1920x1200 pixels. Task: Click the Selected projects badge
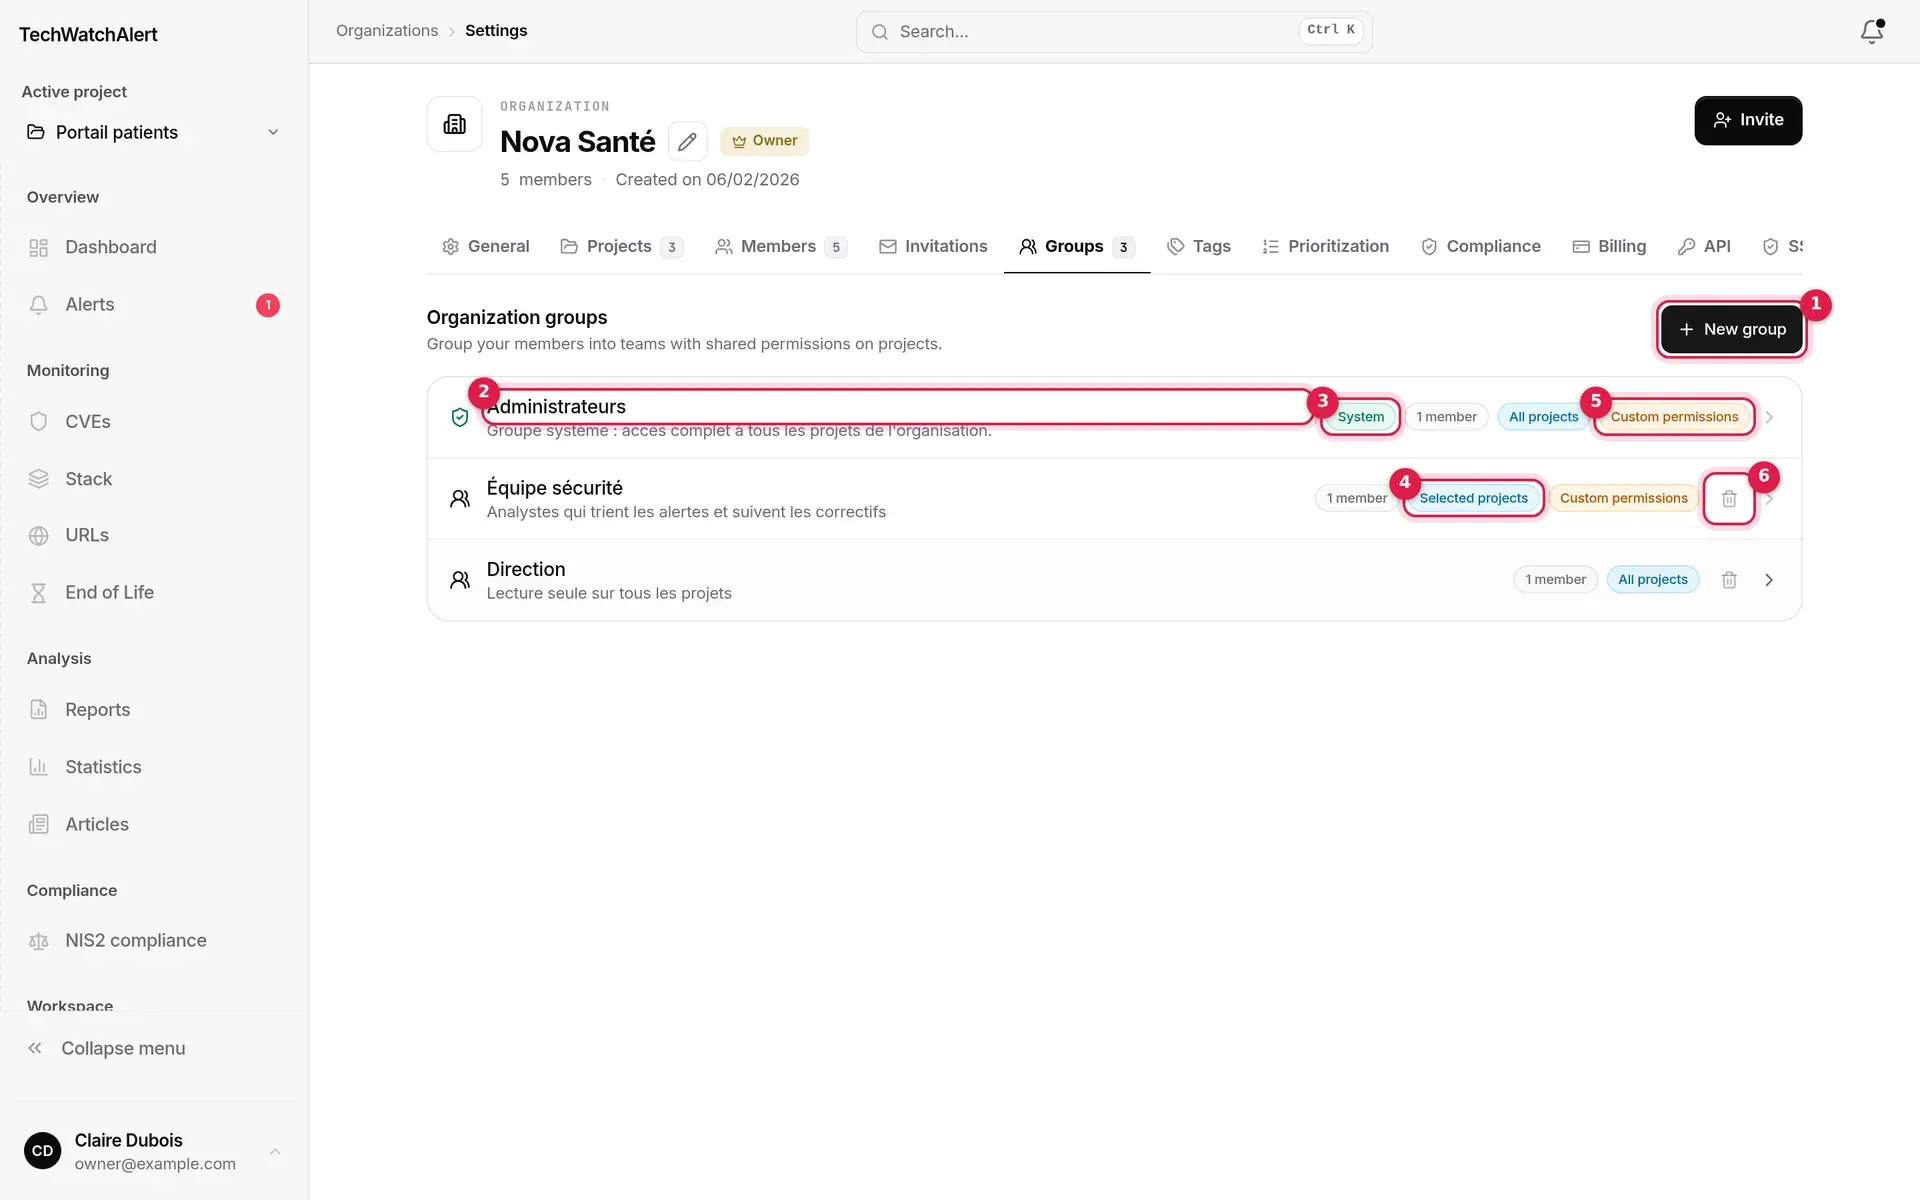1473,498
